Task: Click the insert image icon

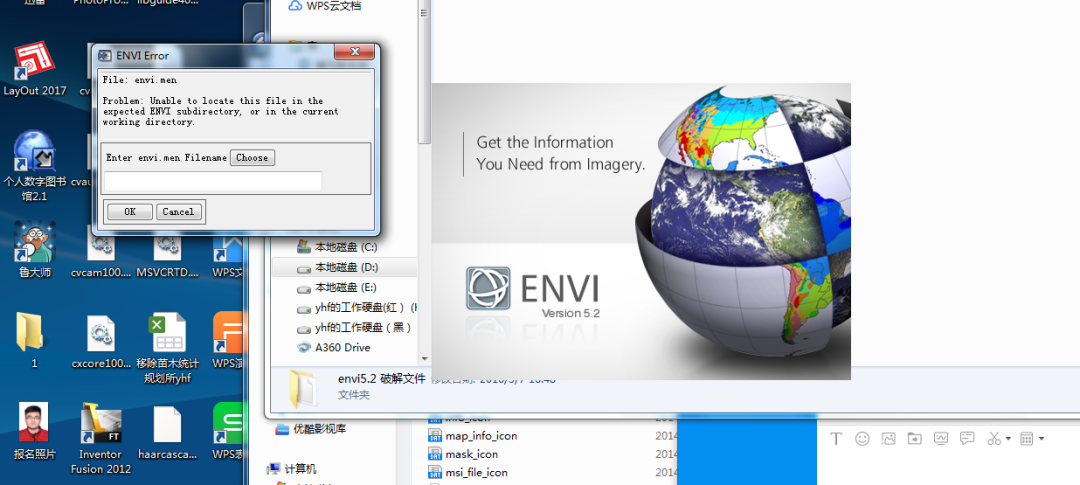Action: pyautogui.click(x=889, y=438)
